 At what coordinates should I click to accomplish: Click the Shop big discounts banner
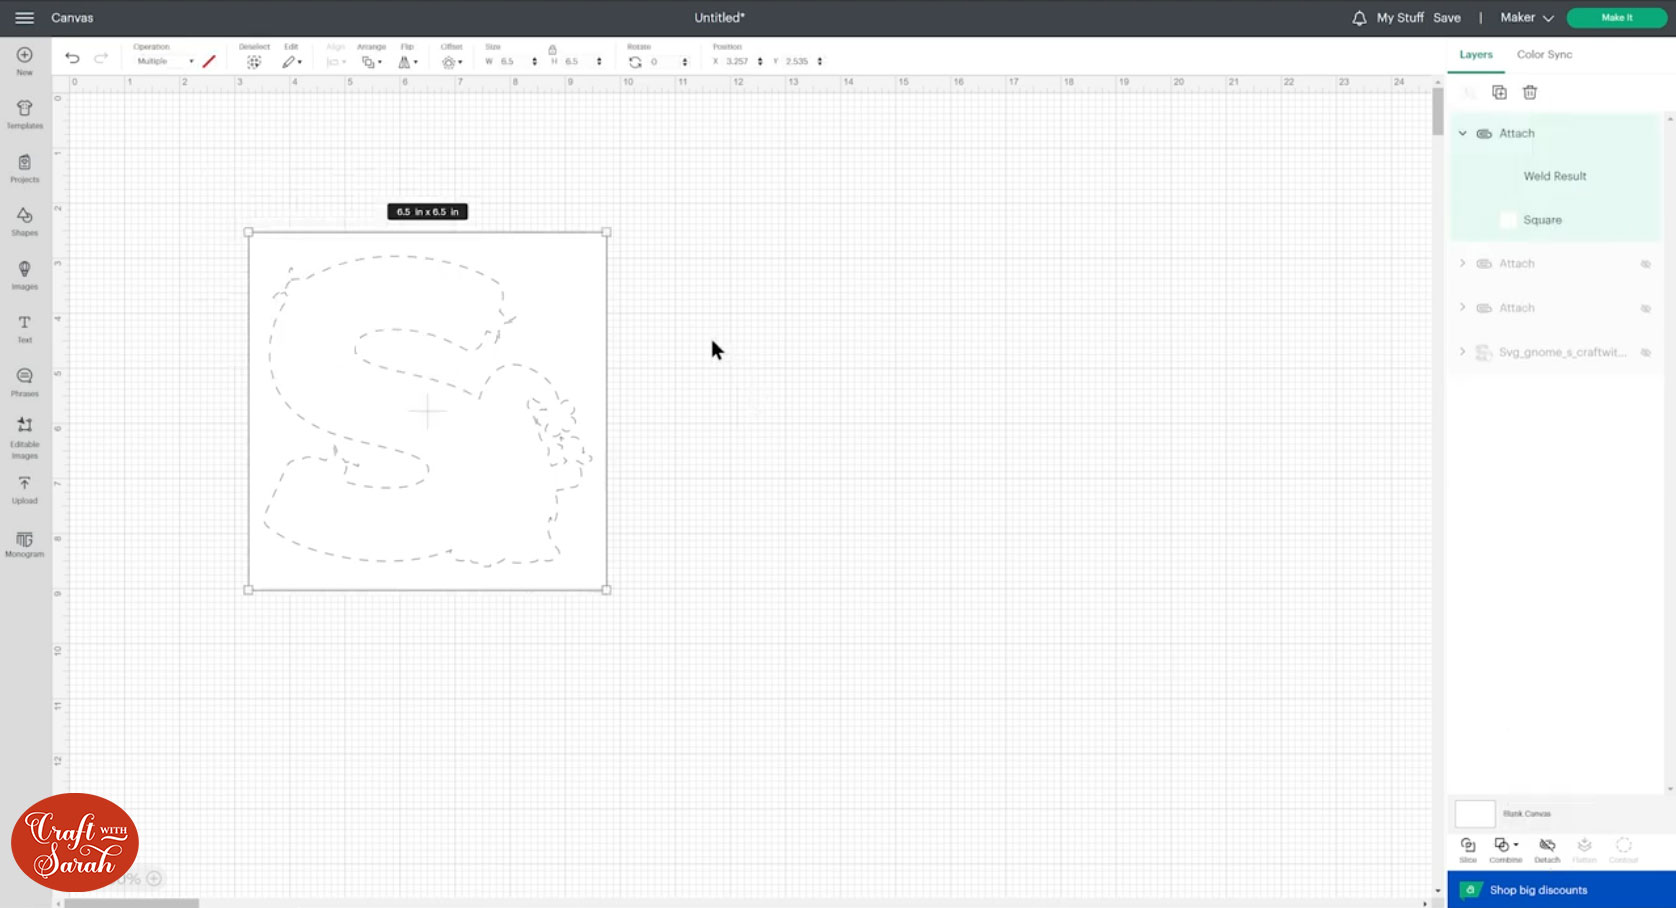1561,890
